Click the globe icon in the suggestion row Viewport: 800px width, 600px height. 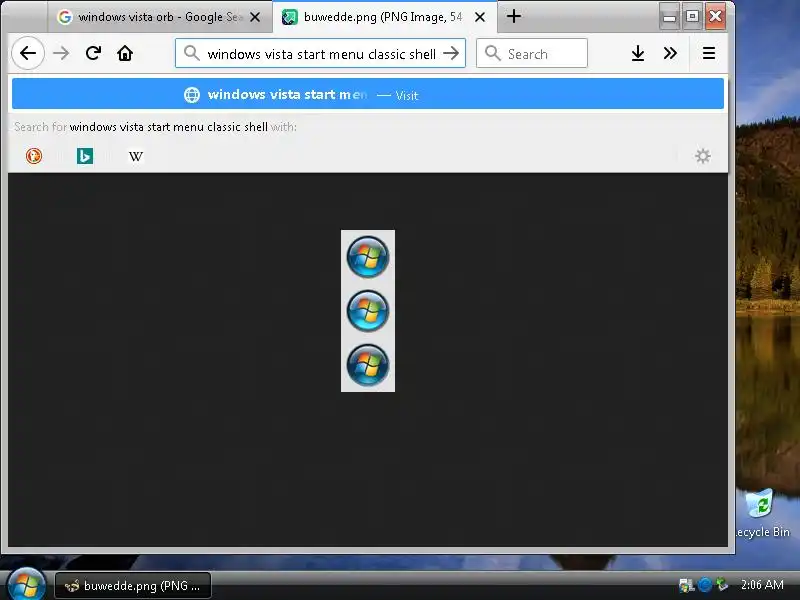192,95
